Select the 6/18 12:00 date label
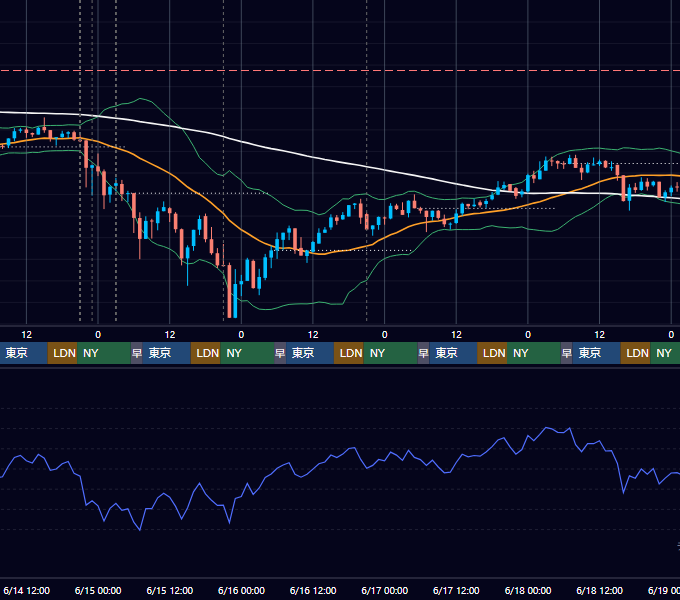680x600 pixels. (599, 590)
